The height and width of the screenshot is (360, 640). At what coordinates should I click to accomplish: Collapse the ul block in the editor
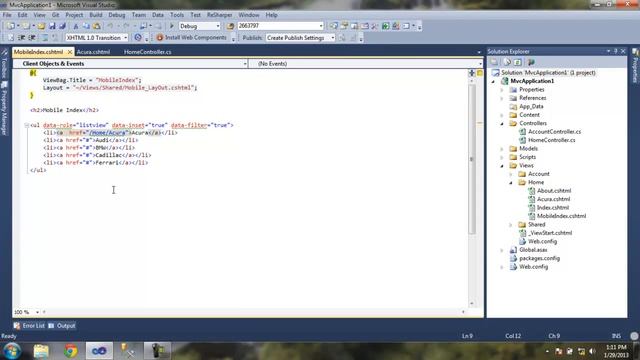27,125
